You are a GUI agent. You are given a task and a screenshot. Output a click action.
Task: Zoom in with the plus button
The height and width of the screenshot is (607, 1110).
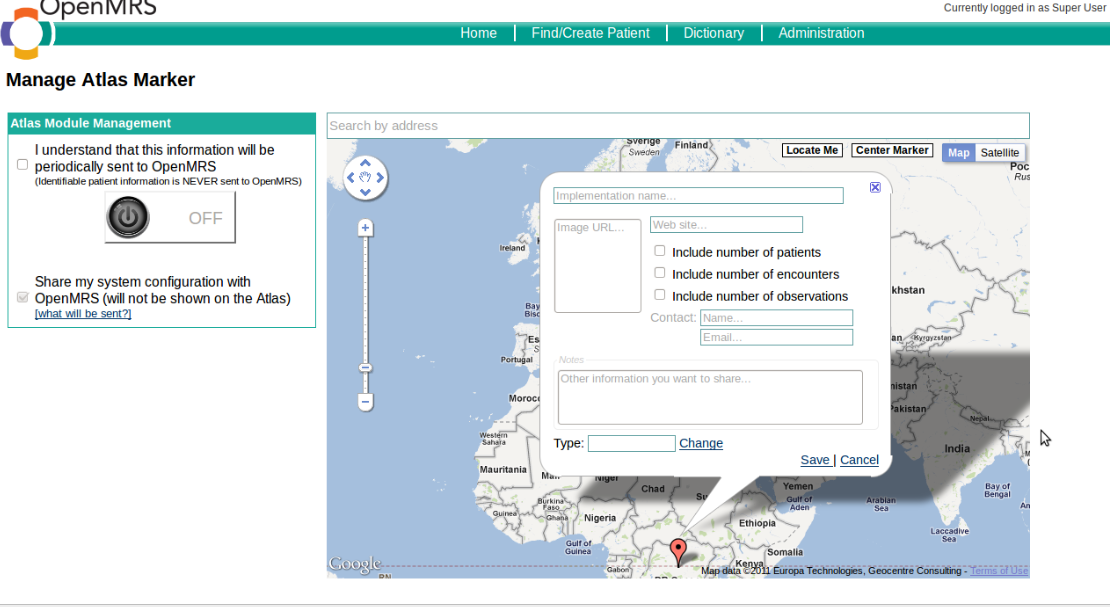pos(365,227)
